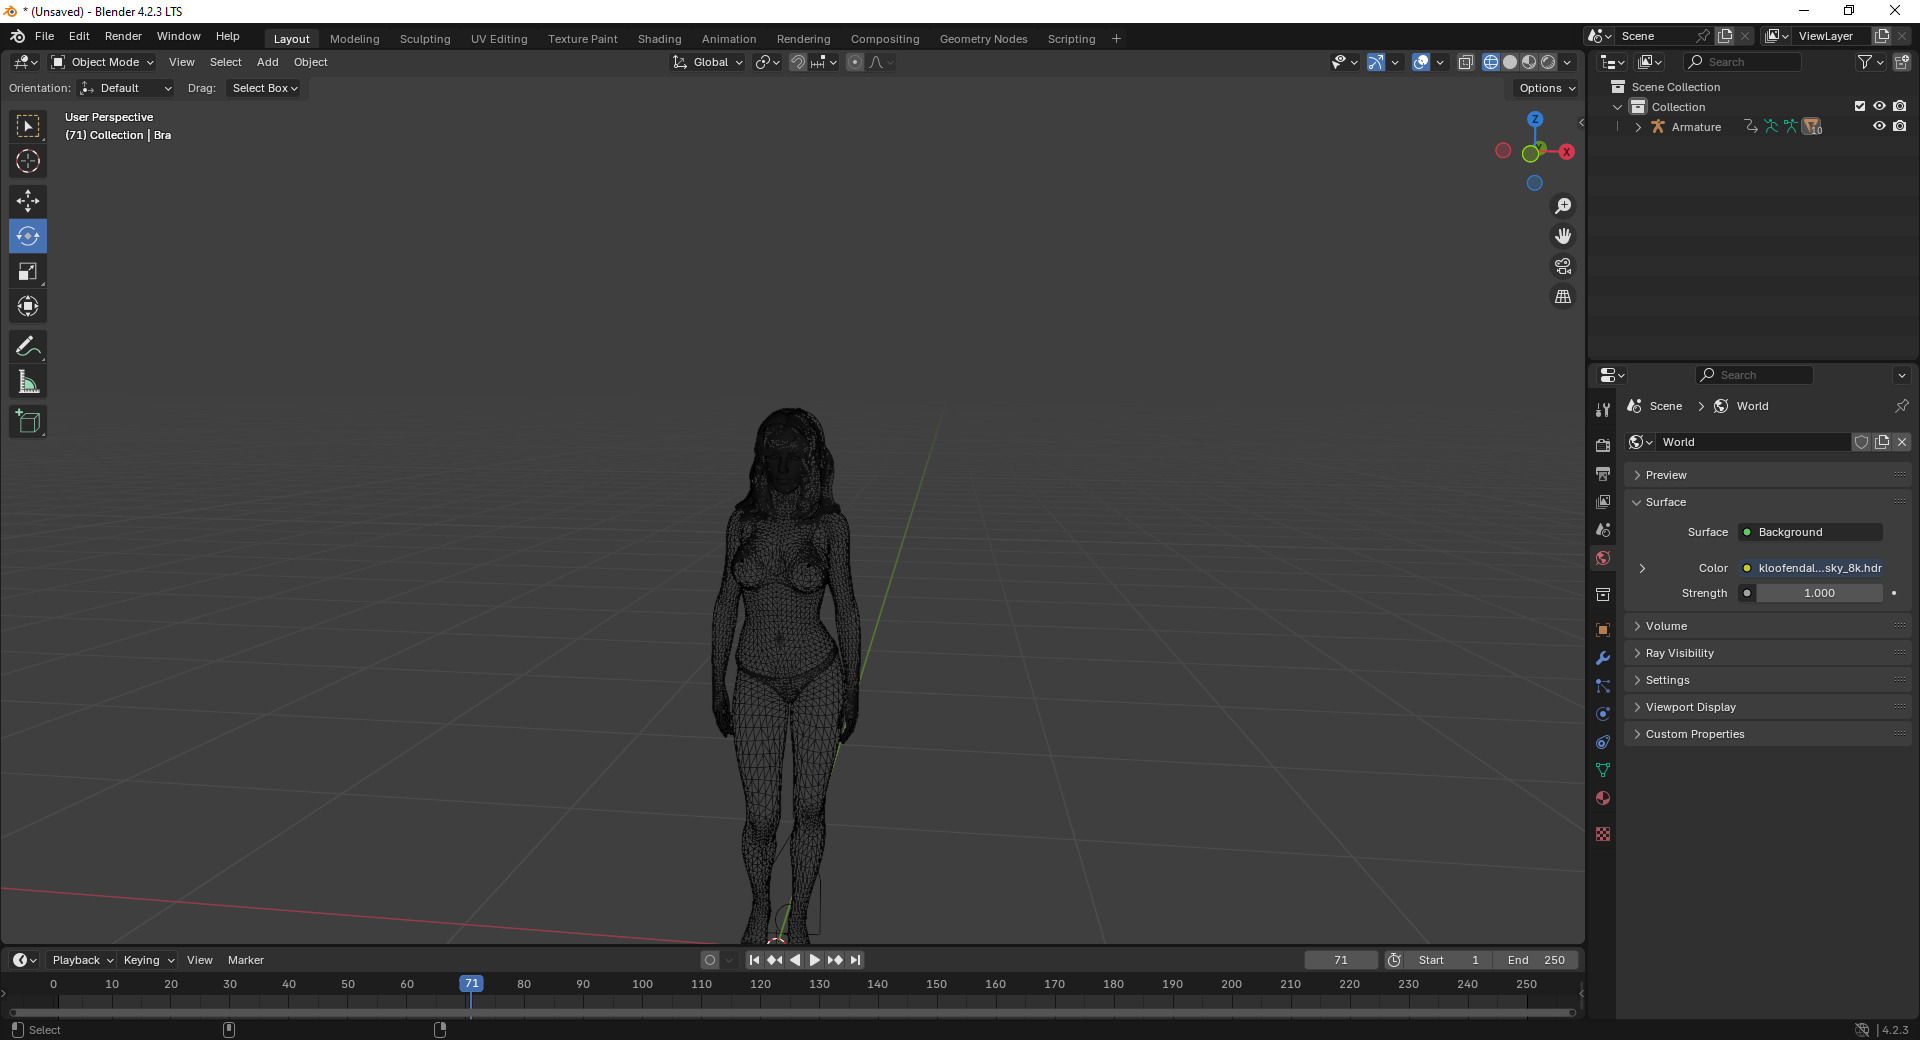Play the animation forward

tap(814, 960)
